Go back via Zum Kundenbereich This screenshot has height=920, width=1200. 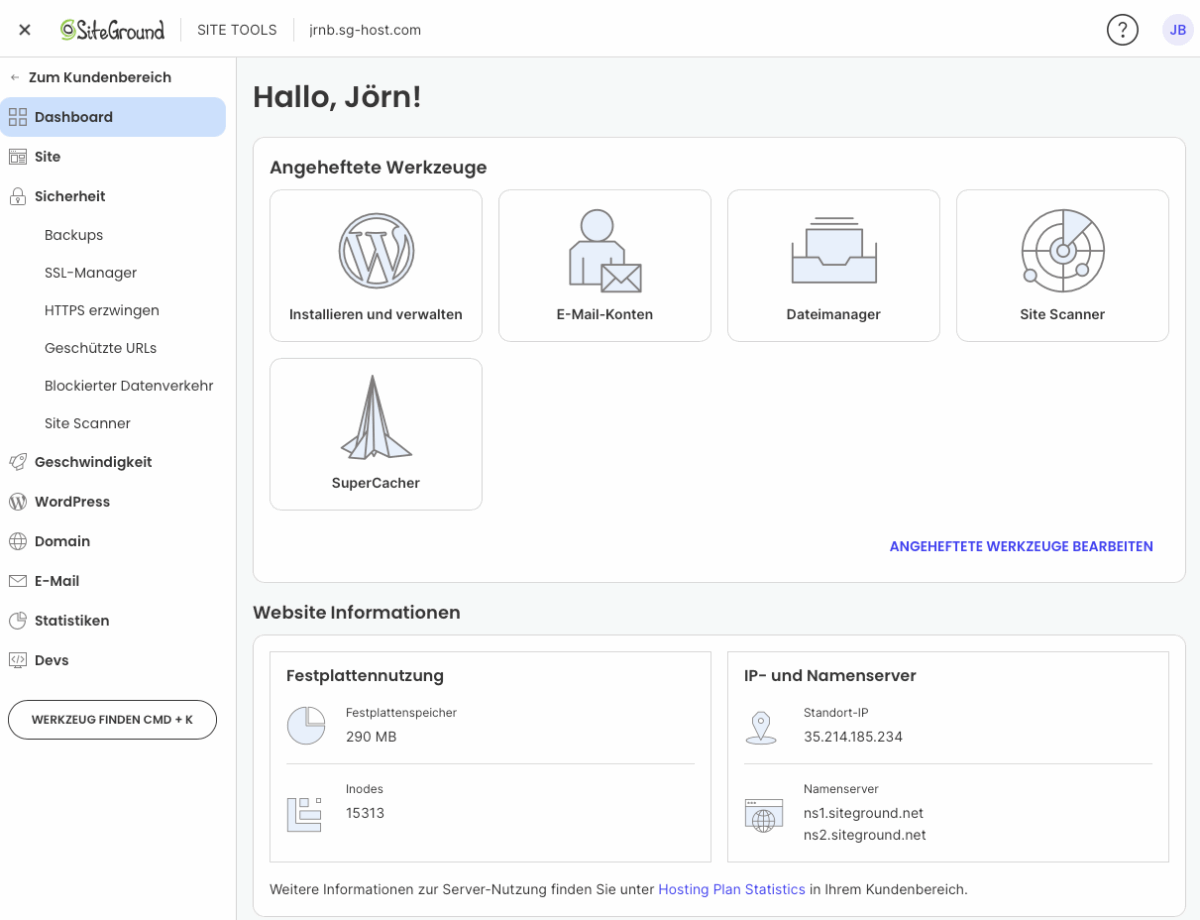point(99,77)
